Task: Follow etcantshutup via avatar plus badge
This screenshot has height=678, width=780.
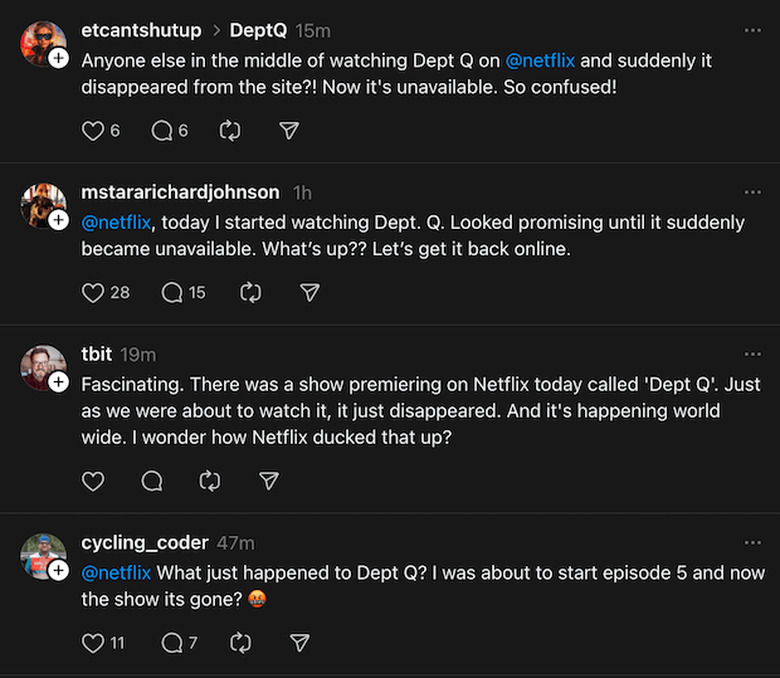Action: tap(59, 59)
